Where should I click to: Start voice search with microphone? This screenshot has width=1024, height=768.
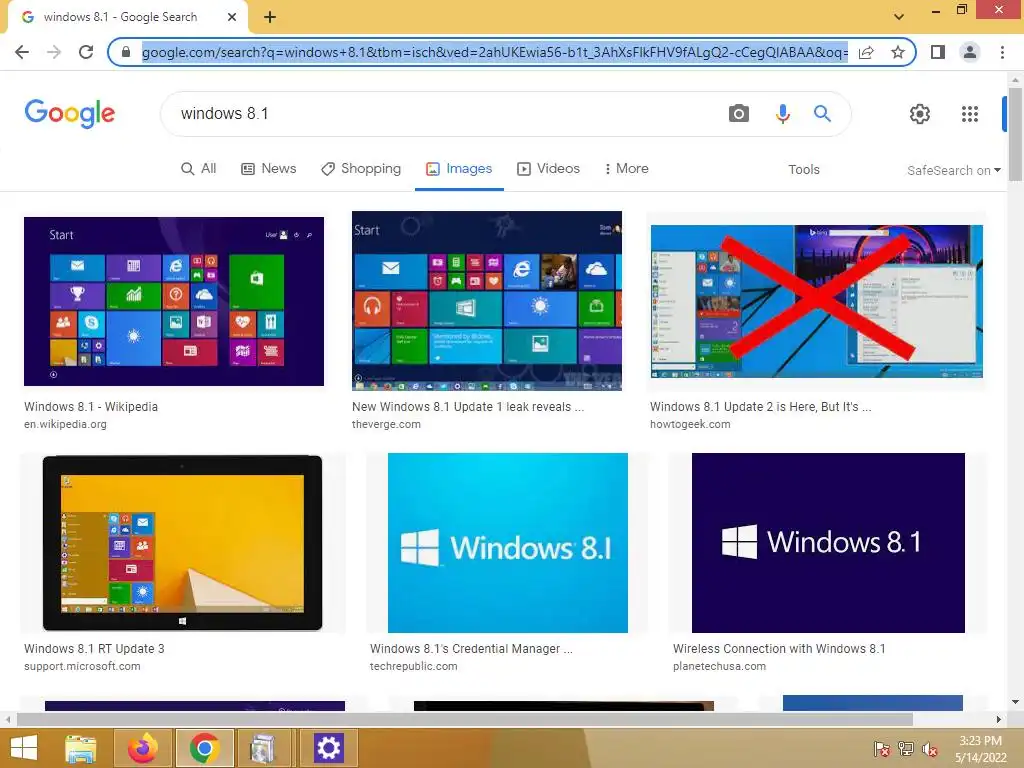pyautogui.click(x=782, y=114)
